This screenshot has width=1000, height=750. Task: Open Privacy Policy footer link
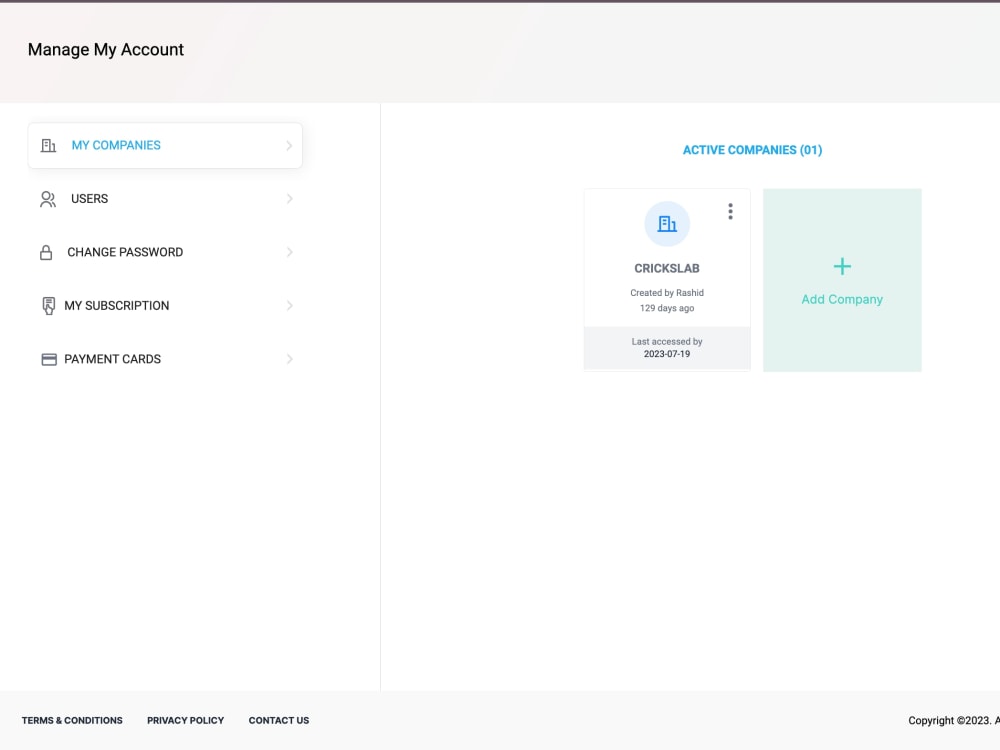pyautogui.click(x=186, y=721)
